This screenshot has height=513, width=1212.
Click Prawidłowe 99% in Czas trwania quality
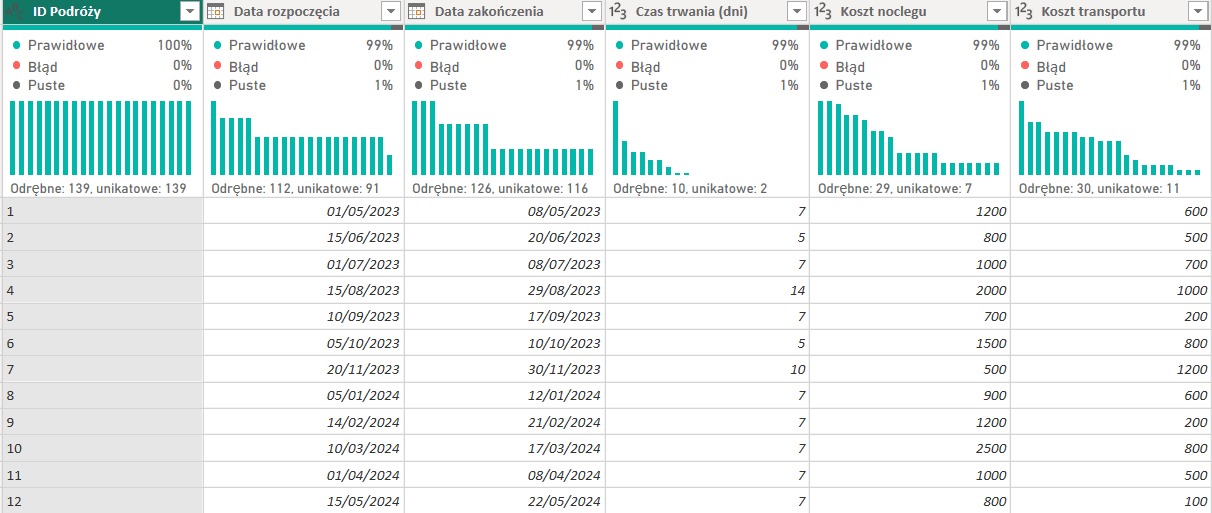click(x=706, y=46)
